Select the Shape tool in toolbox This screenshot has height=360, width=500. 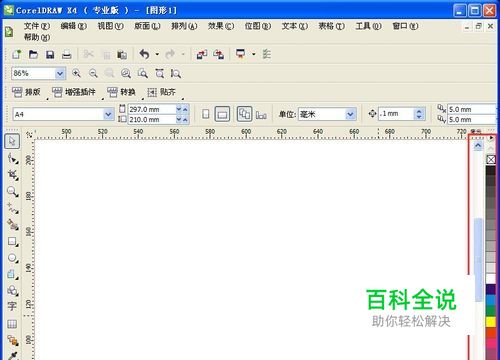pos(13,158)
